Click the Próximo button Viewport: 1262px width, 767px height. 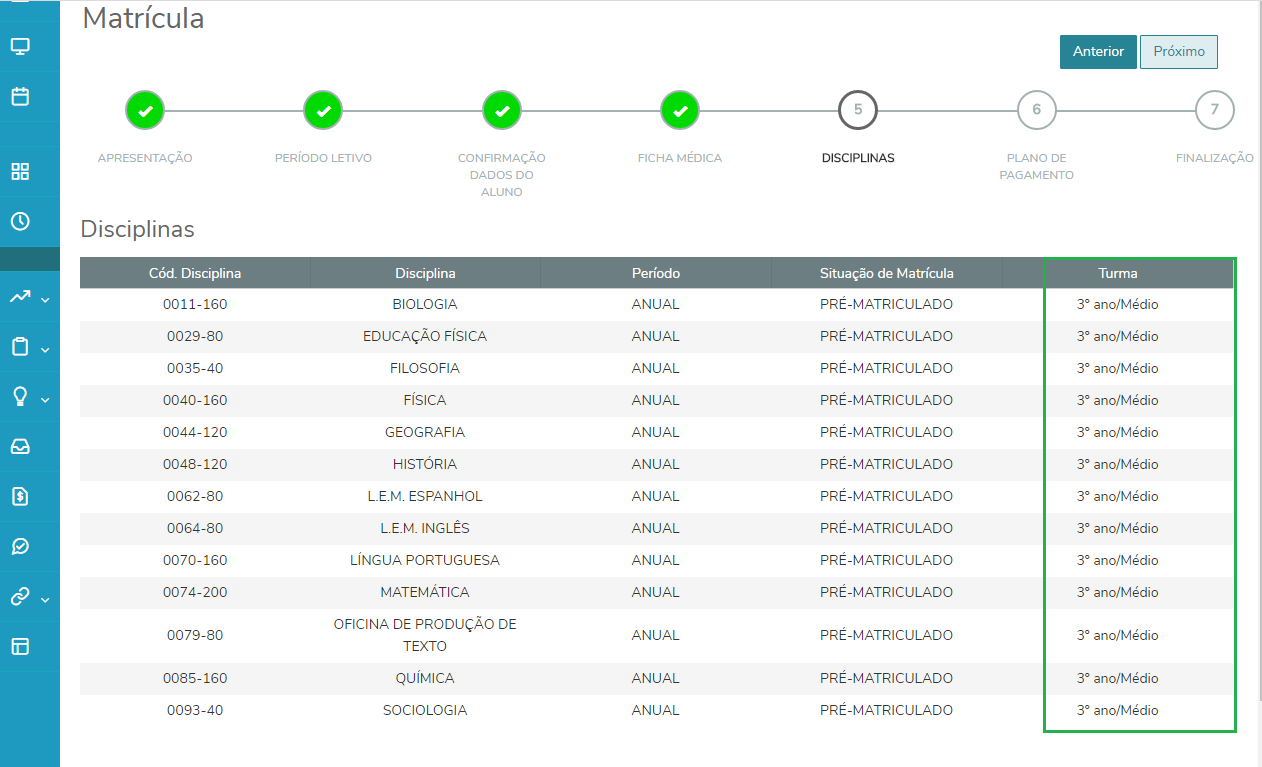click(1179, 51)
